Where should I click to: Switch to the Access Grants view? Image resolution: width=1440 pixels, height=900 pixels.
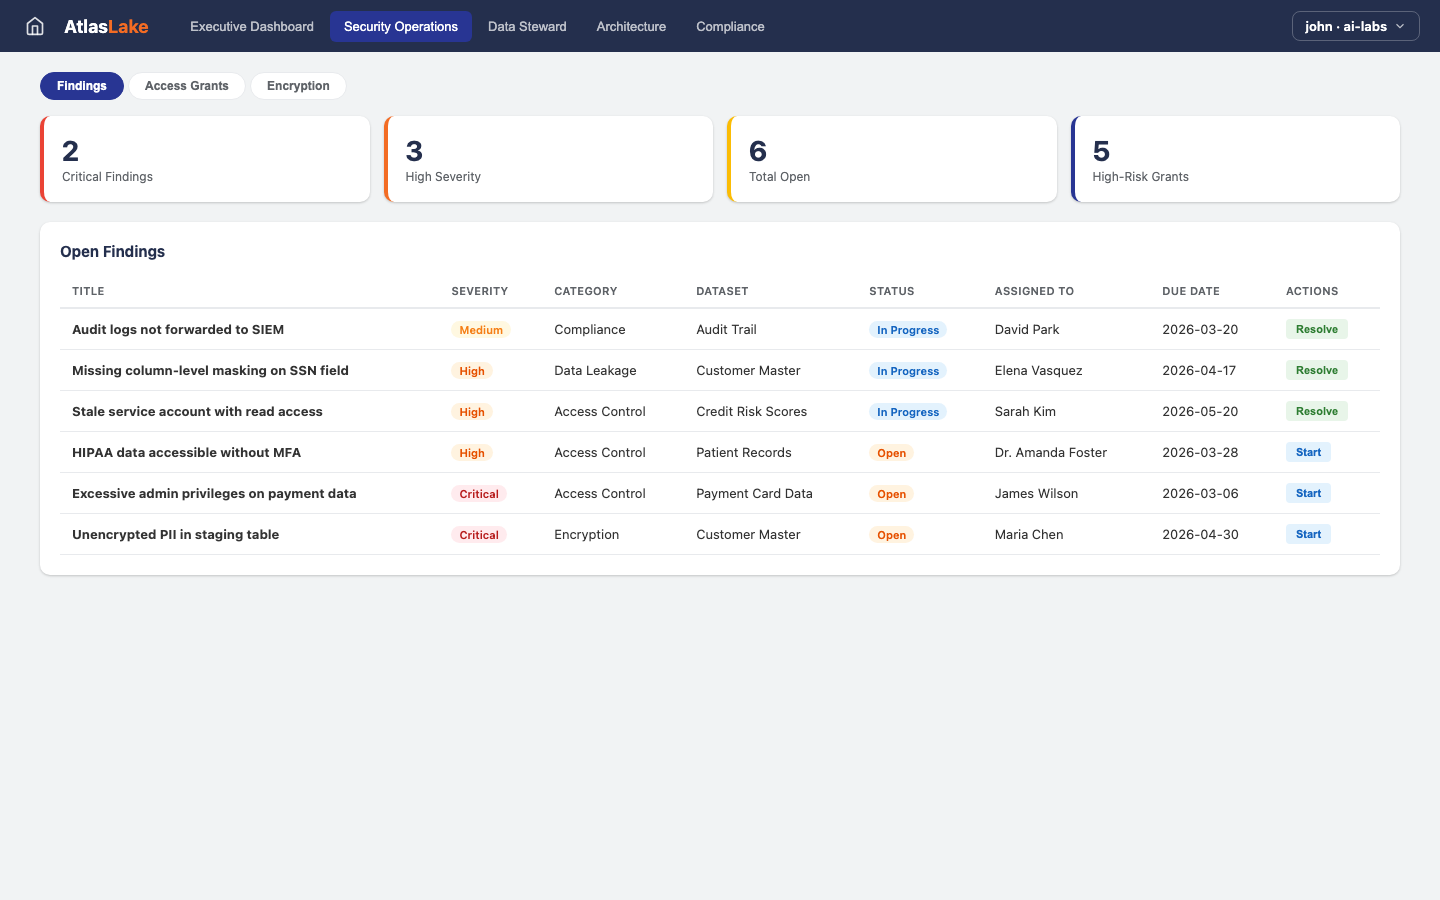pos(186,86)
